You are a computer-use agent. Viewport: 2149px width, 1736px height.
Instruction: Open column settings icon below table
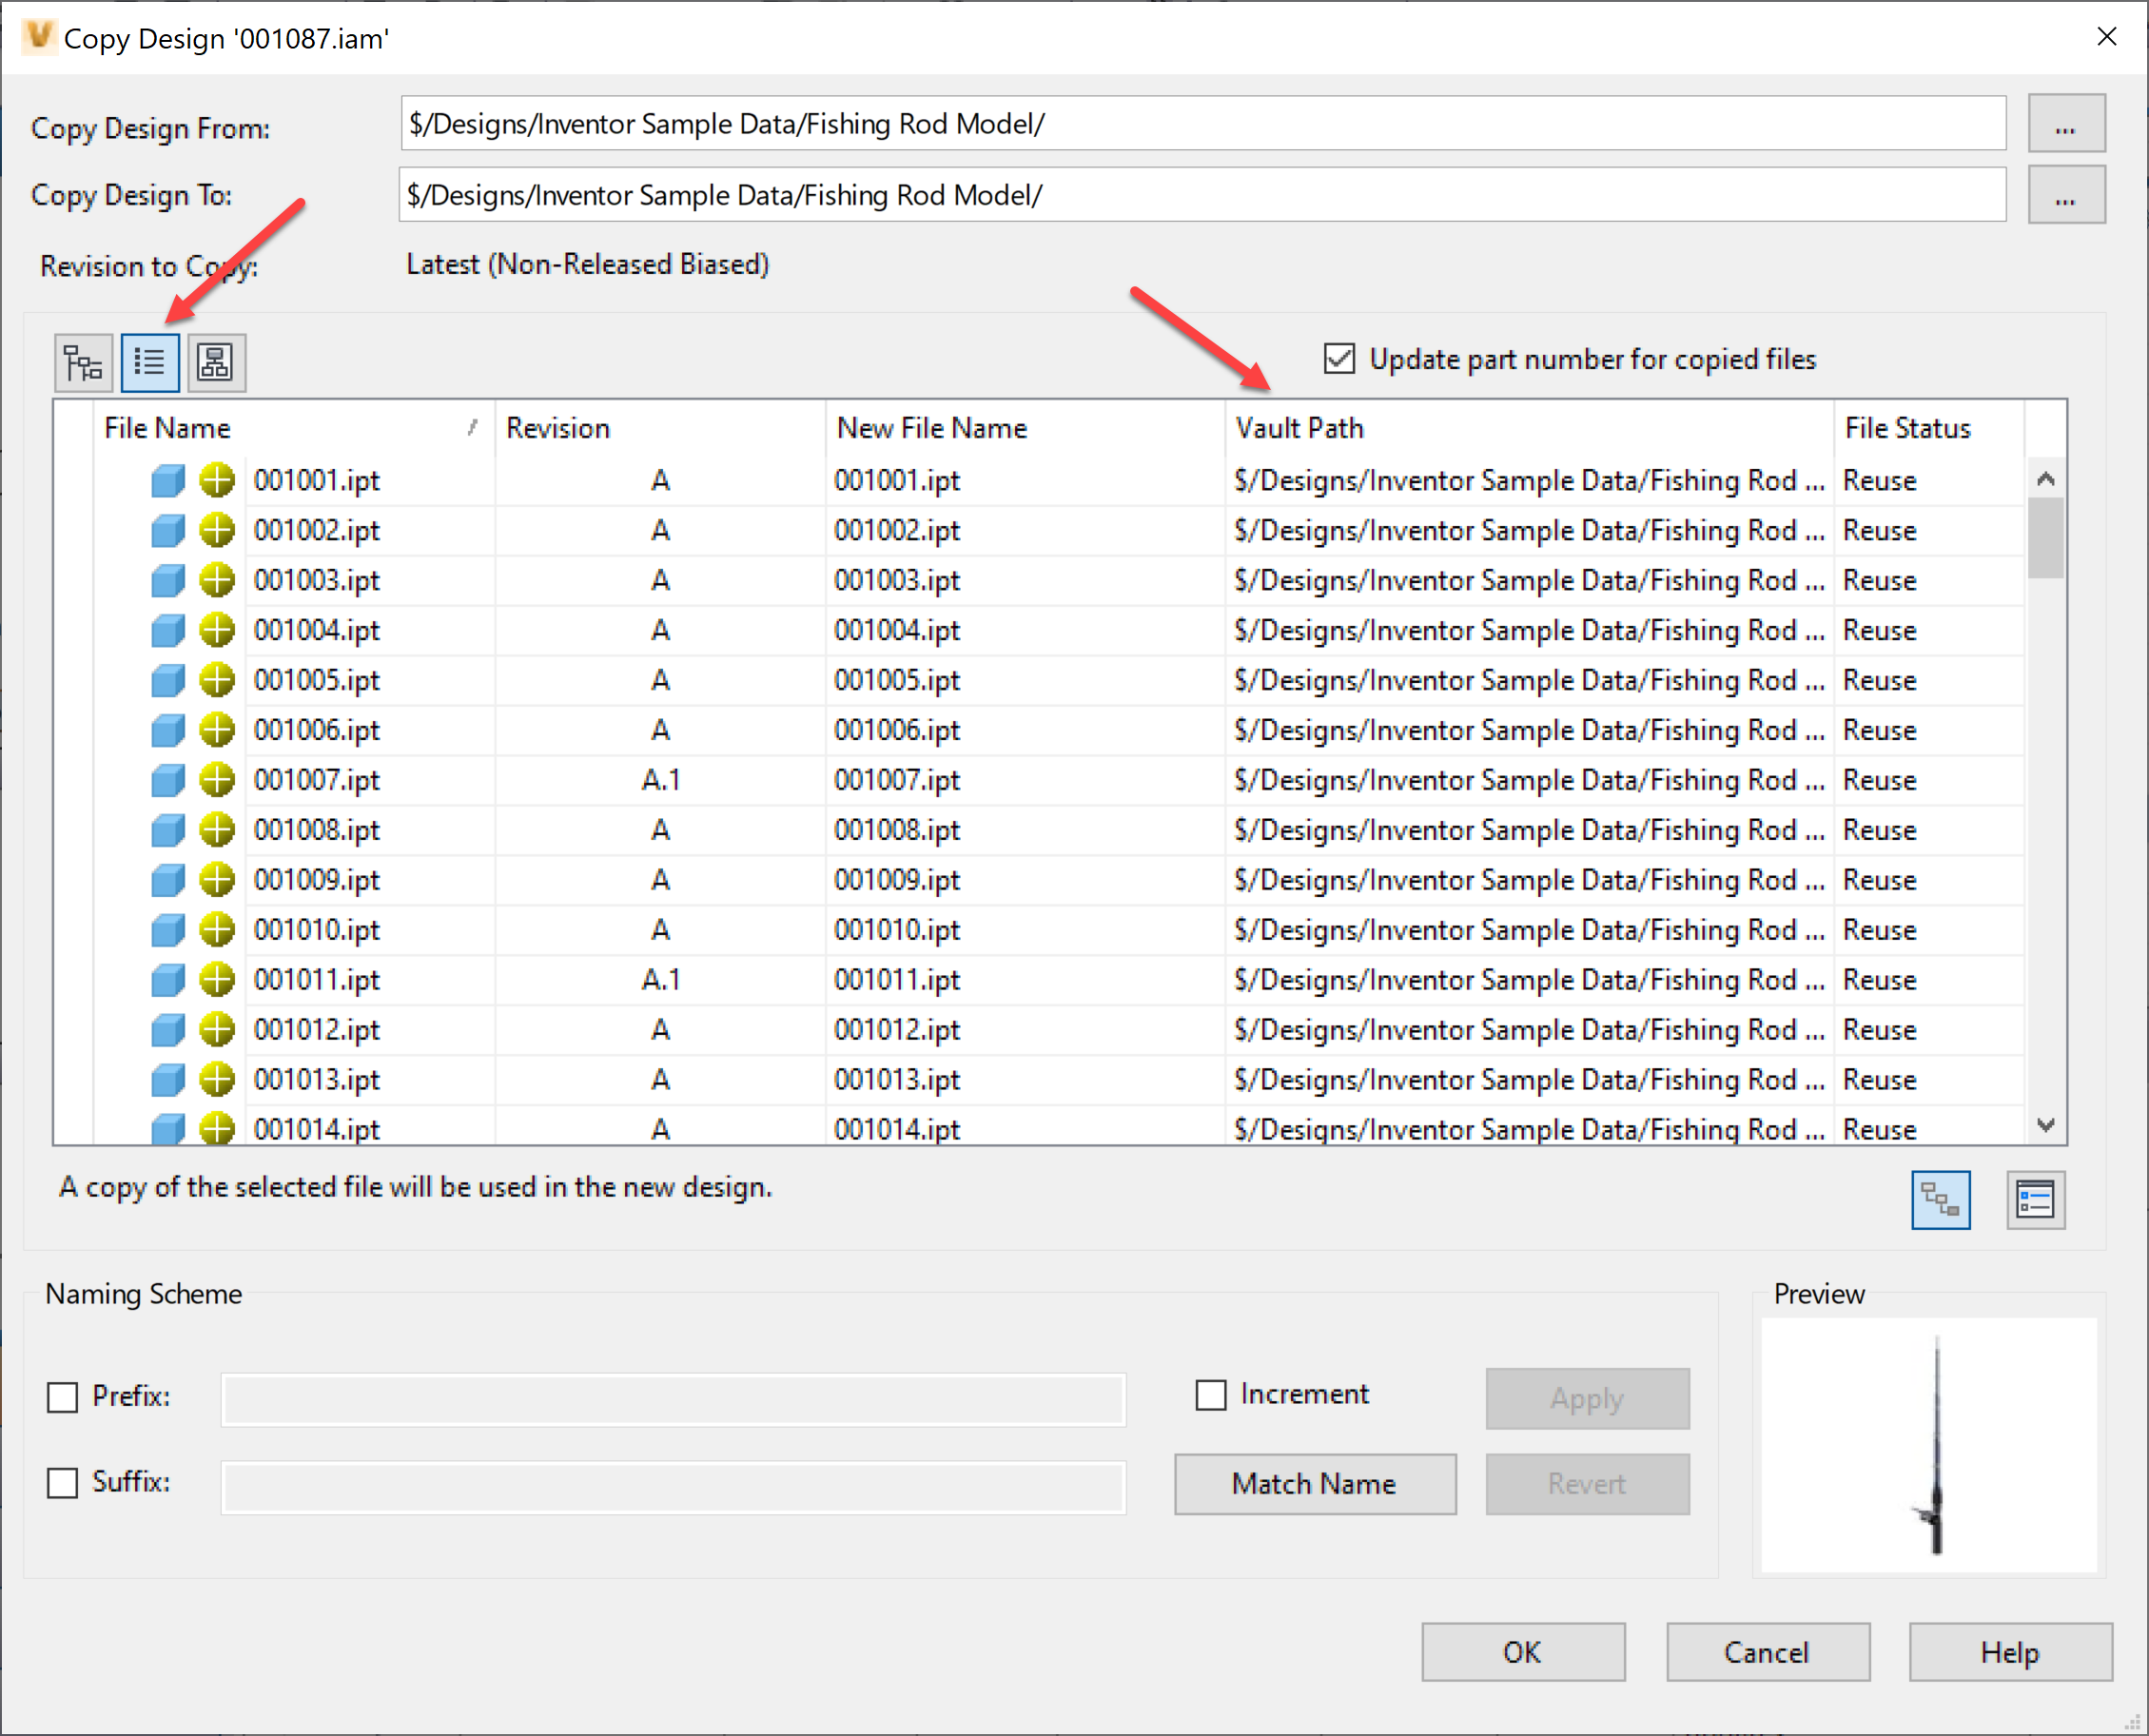point(2035,1199)
